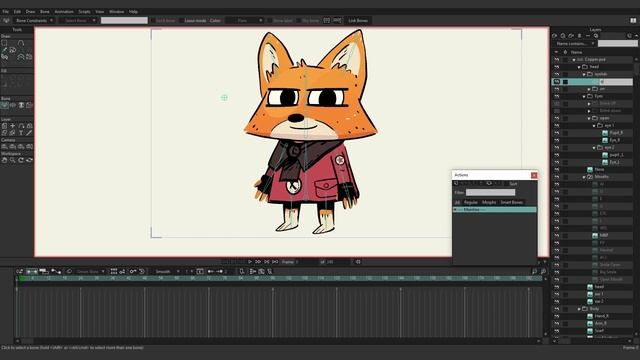
Task: Click the timeline zoom-out magnifier icon
Action: (534, 271)
